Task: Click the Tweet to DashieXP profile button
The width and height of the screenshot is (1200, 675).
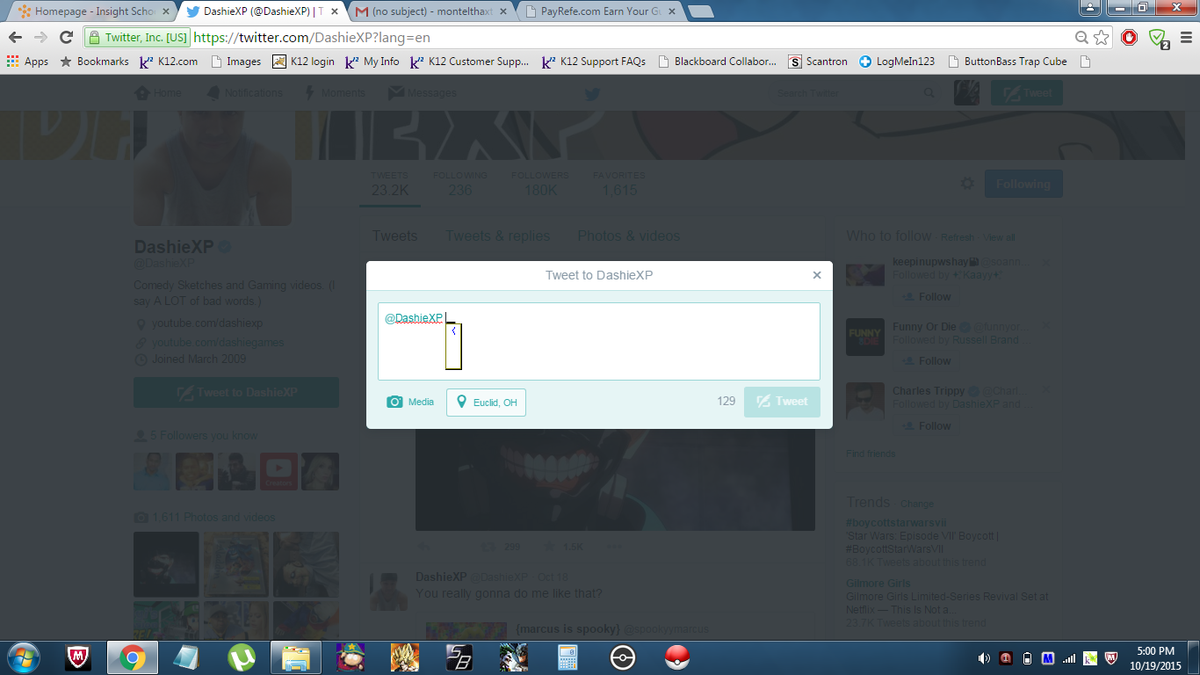Action: 236,392
